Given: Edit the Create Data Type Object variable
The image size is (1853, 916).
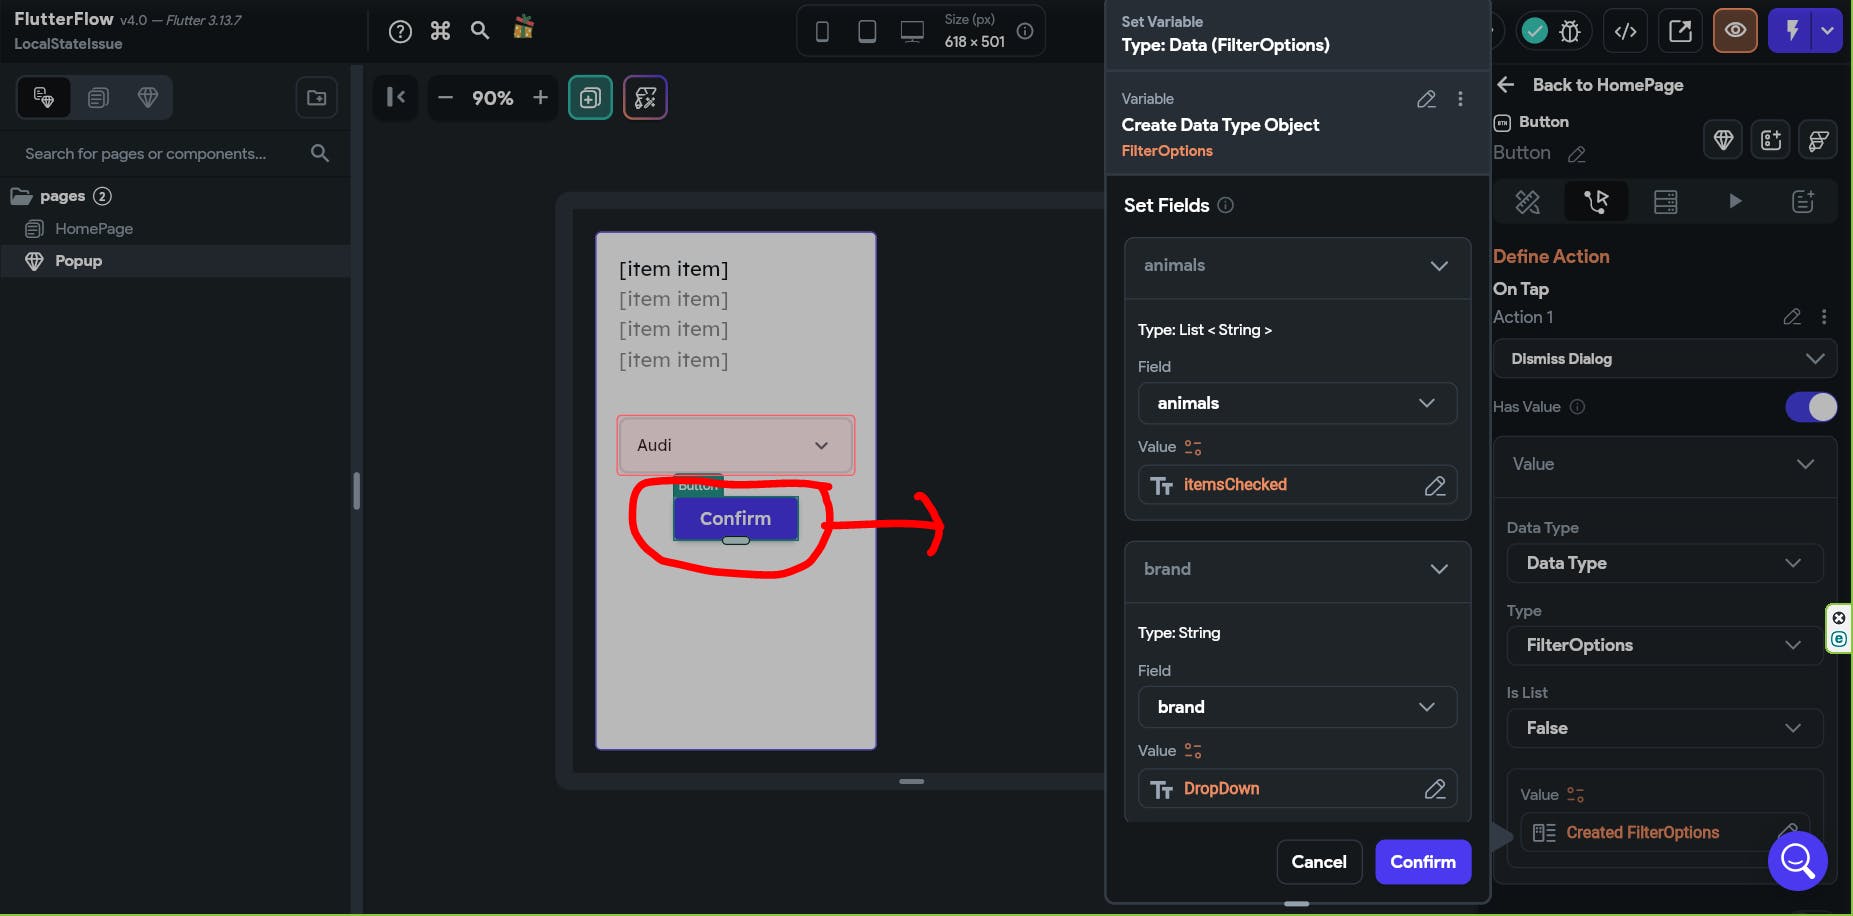Looking at the screenshot, I should [x=1426, y=99].
